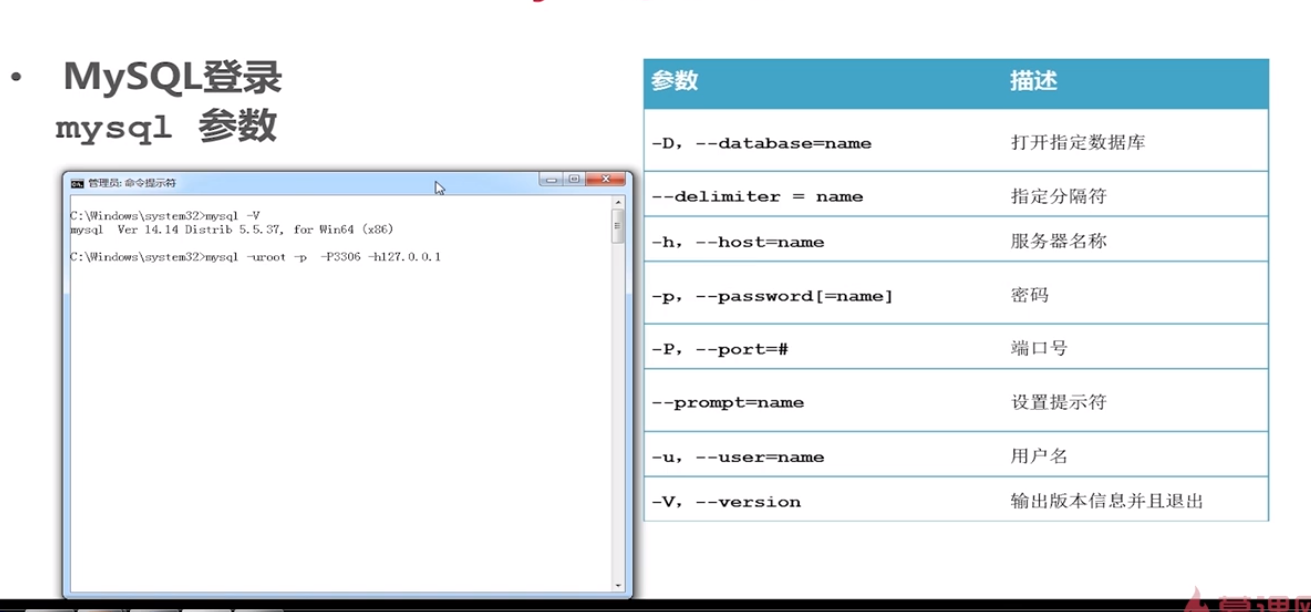
Task: Click the '-D, --database=name' cell
Action: click(761, 143)
